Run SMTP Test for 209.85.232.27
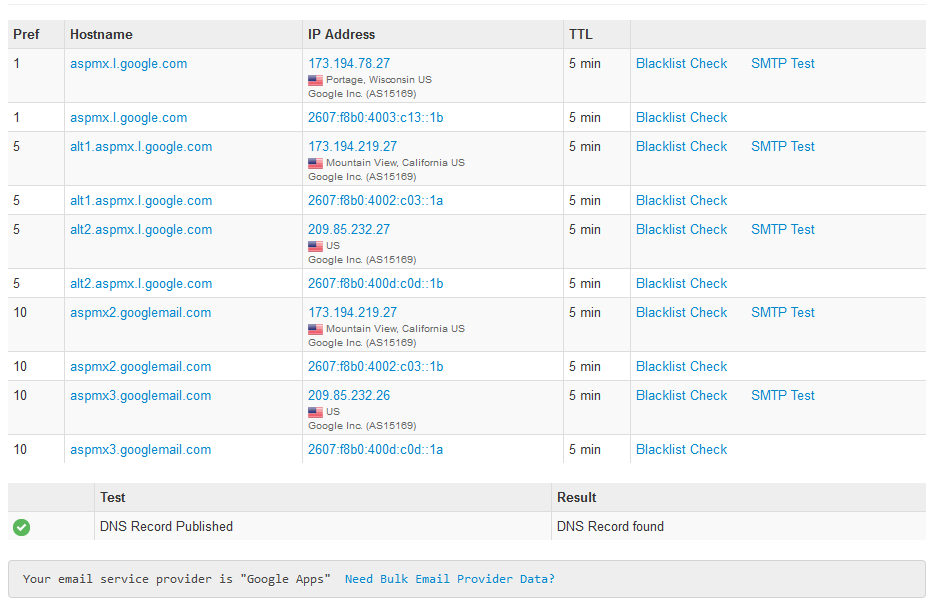This screenshot has height=606, width=934. click(782, 230)
